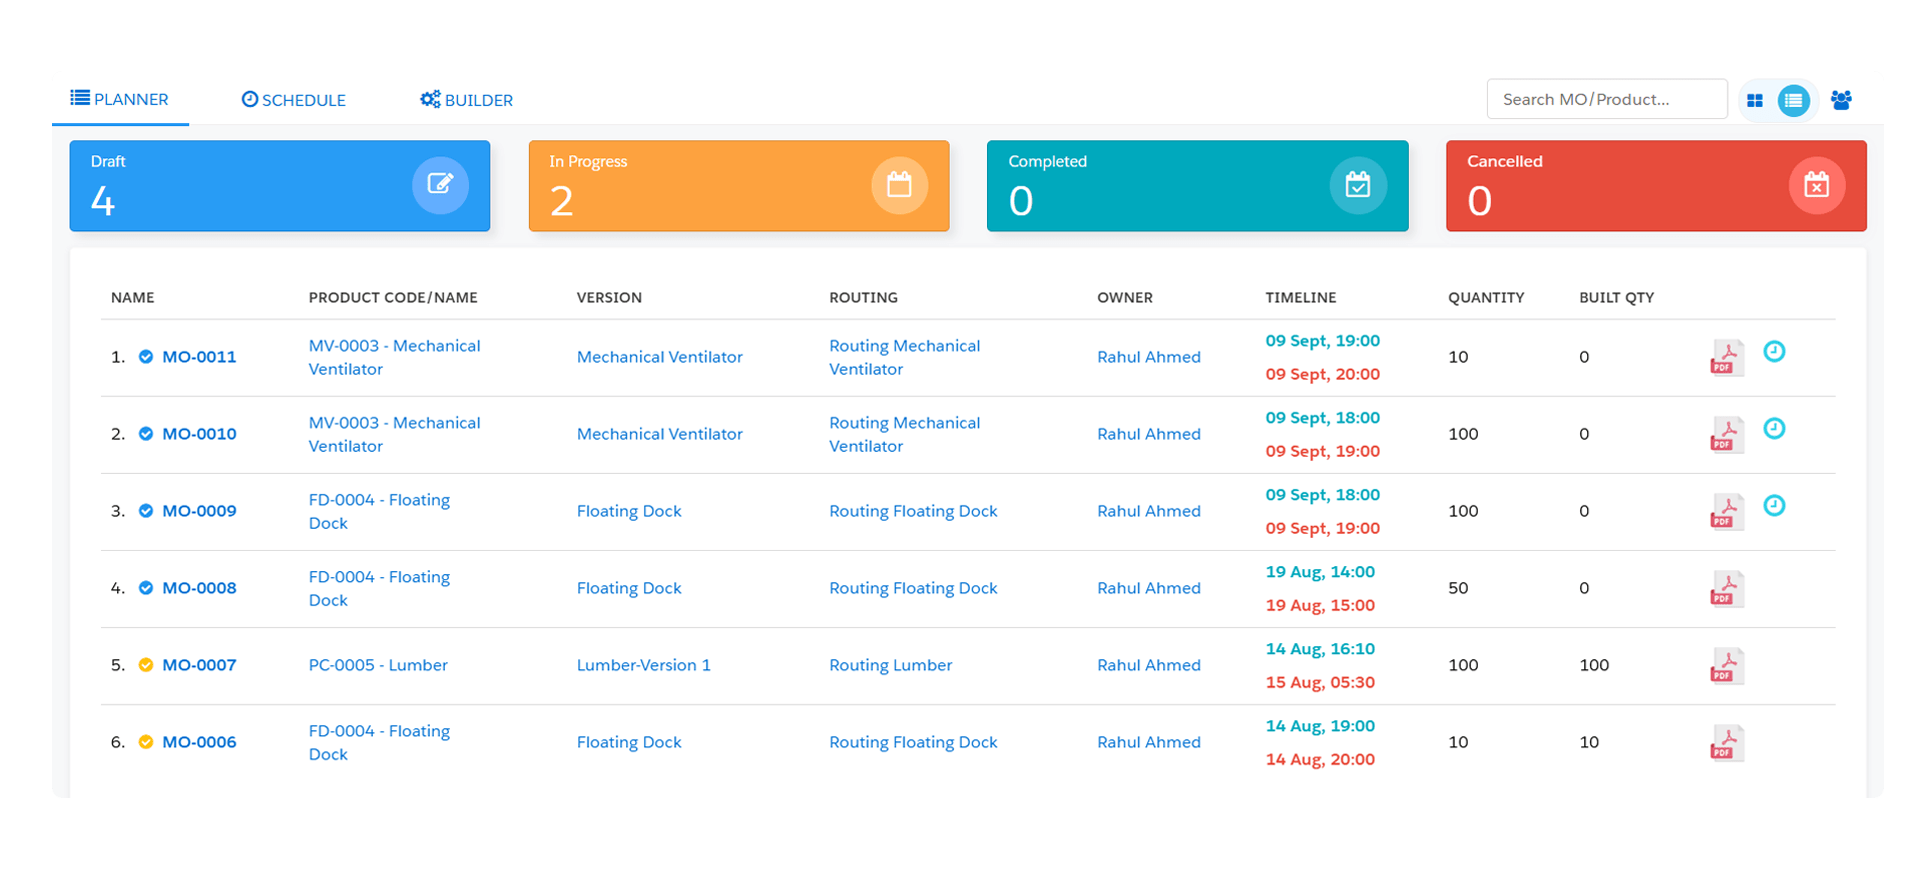Click status badge beside MO-0008
Screen dimensions: 1919x877
pyautogui.click(x=146, y=588)
